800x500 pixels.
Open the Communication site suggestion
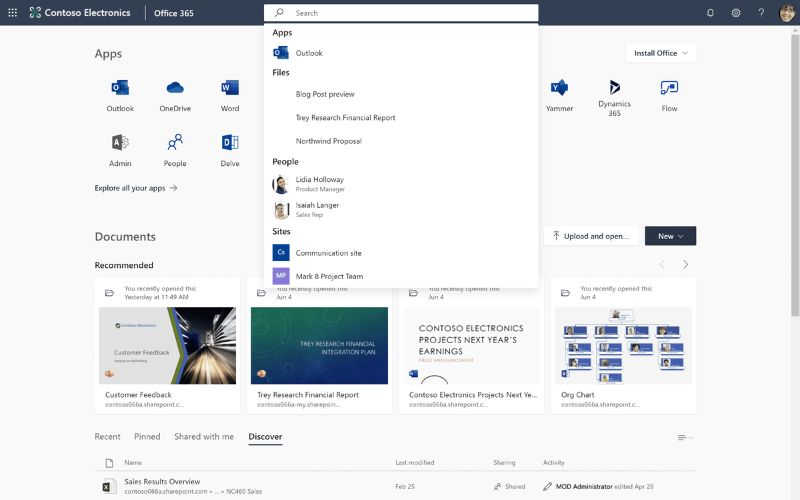pyautogui.click(x=401, y=253)
